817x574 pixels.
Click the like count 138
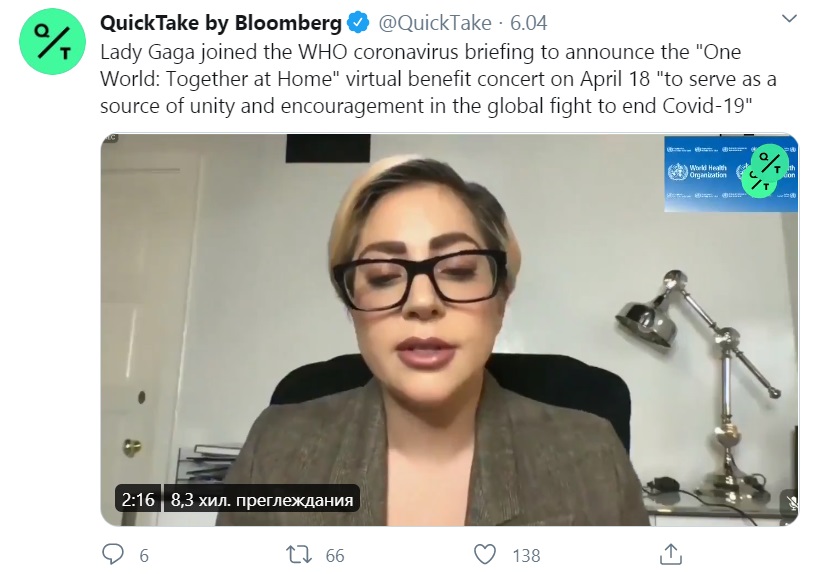click(525, 555)
